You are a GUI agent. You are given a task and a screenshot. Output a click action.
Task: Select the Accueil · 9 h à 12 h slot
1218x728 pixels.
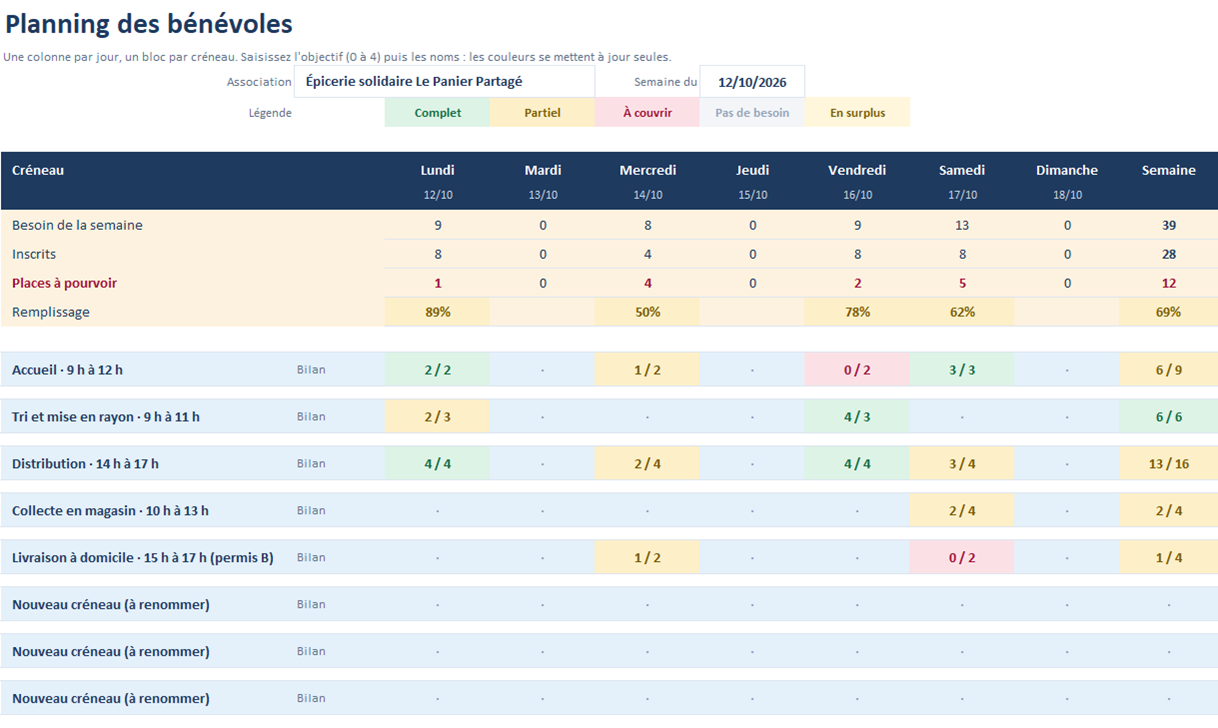(67, 370)
